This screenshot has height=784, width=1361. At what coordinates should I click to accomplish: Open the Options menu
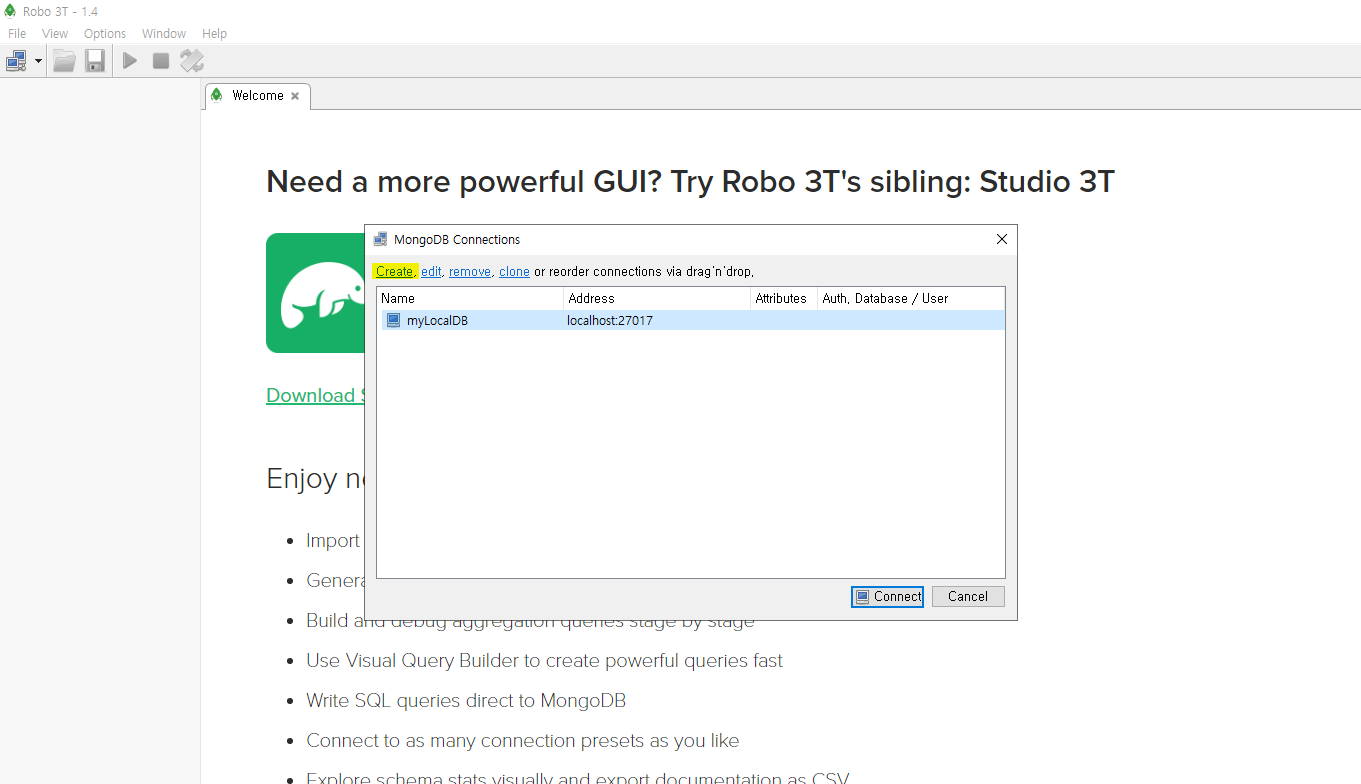105,33
